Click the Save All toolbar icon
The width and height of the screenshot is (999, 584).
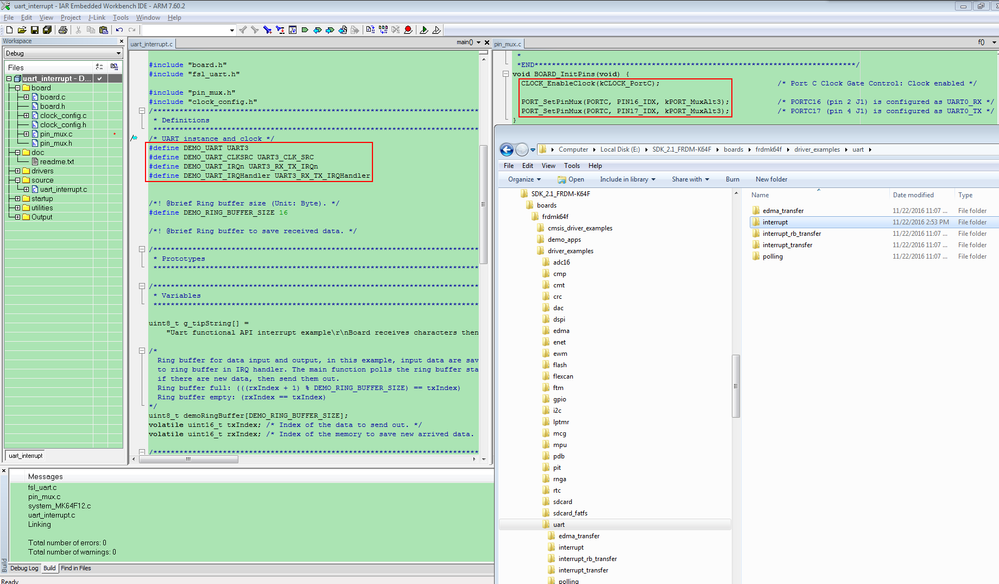[x=46, y=30]
